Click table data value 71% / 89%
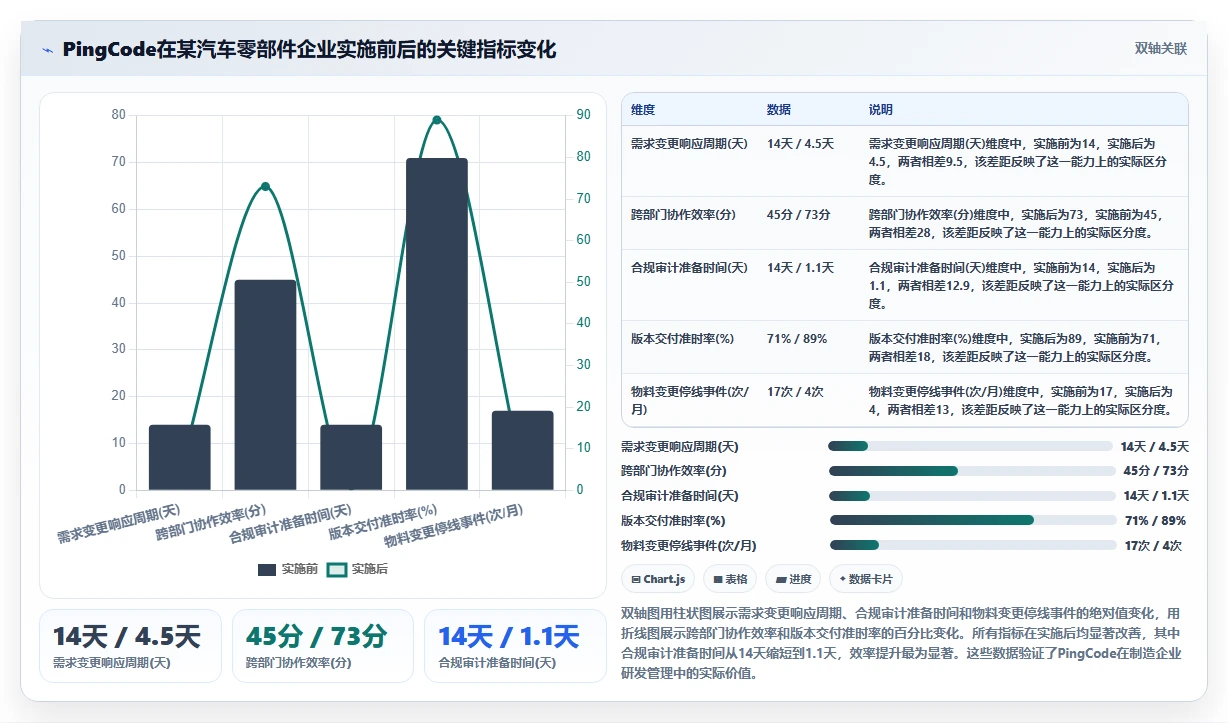1228x723 pixels. [x=797, y=339]
